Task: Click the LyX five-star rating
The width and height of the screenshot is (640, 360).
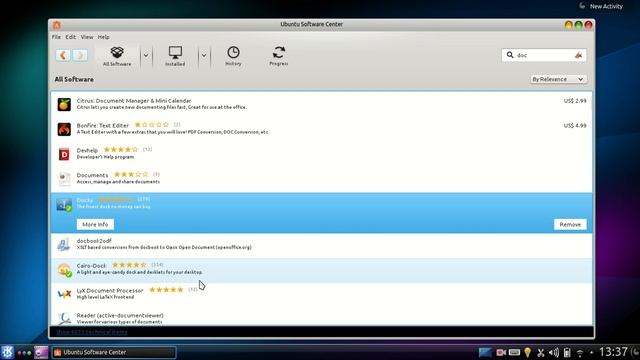Action: pos(166,289)
